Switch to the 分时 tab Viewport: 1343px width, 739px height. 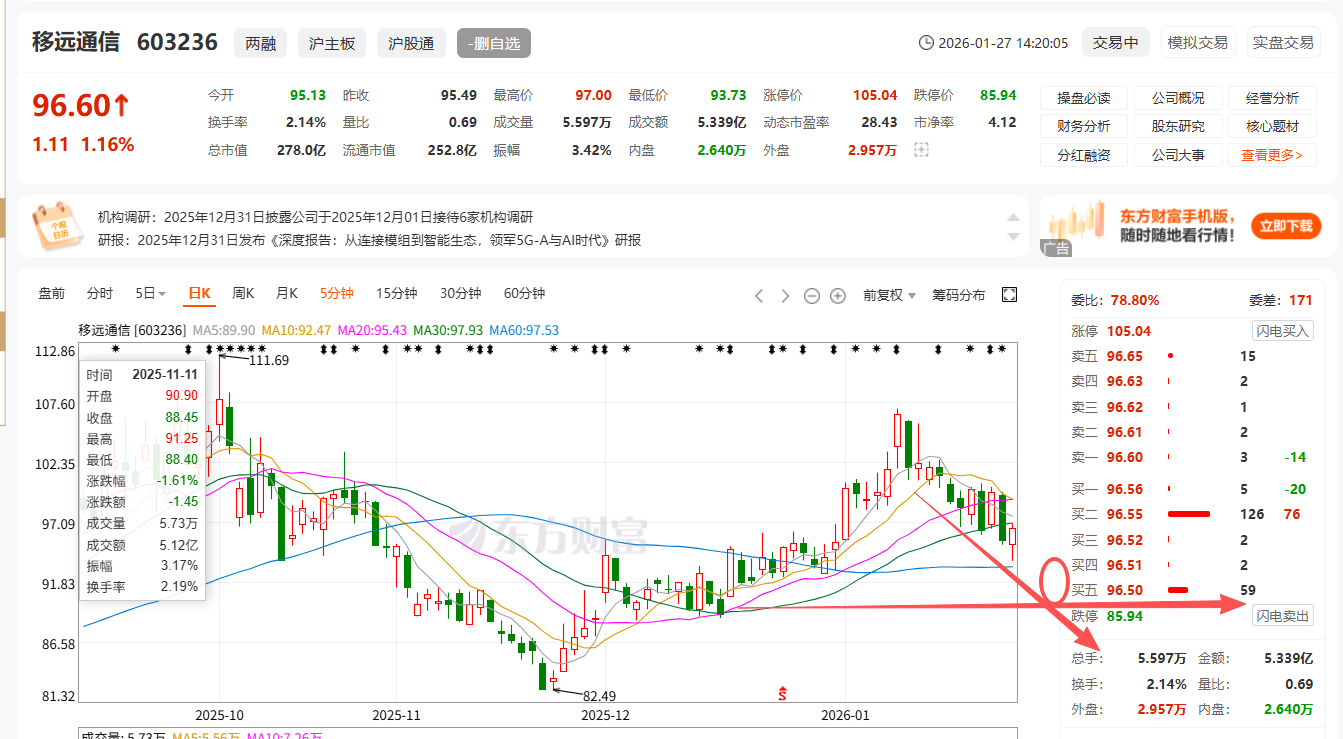pos(100,293)
